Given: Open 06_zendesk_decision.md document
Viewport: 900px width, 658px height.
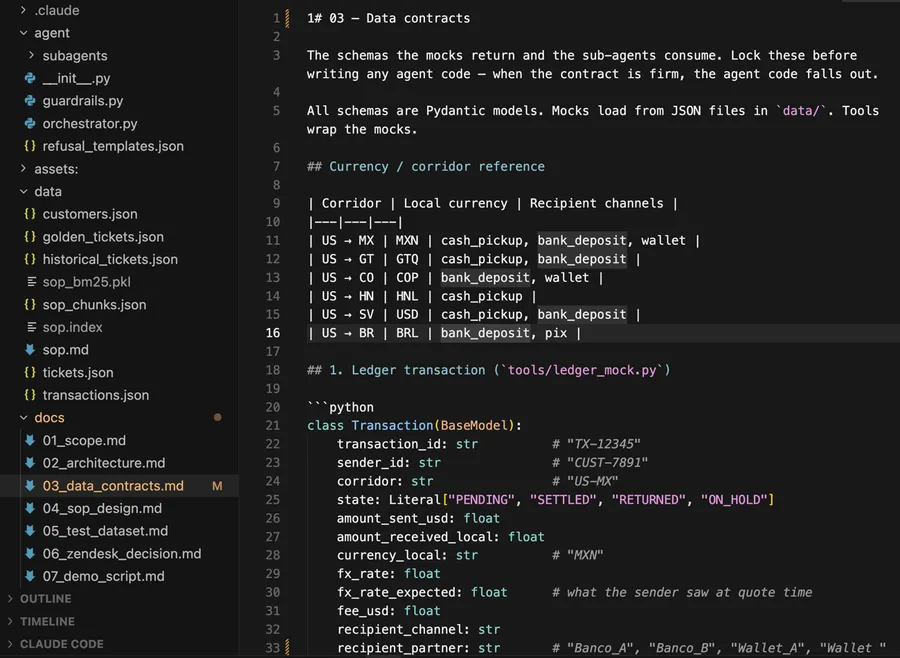Looking at the screenshot, I should [x=122, y=554].
